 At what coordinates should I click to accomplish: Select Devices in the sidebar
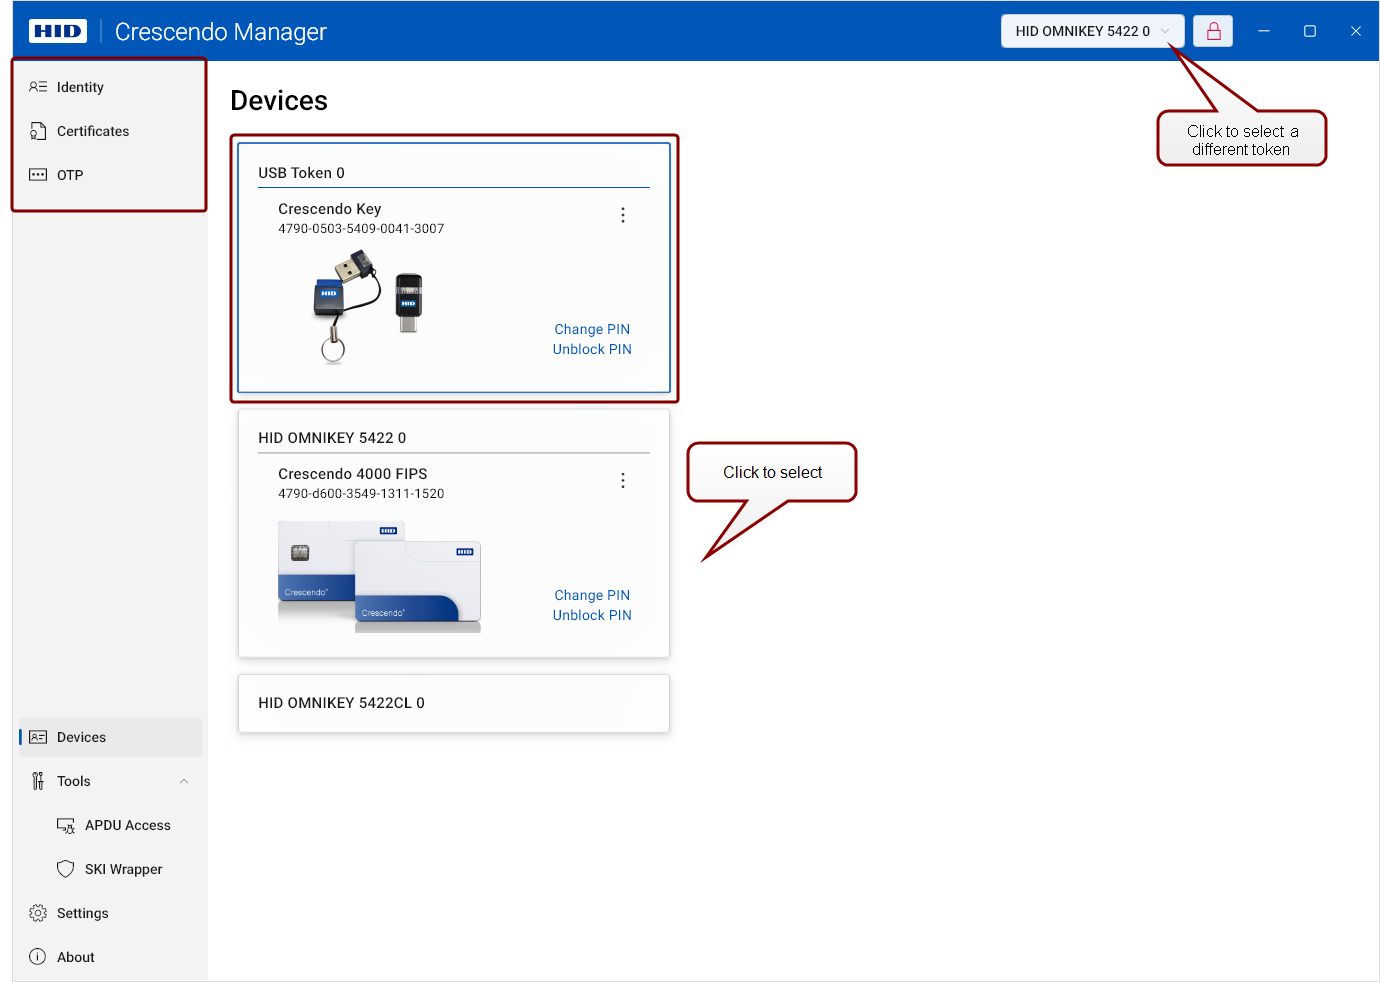(x=110, y=737)
